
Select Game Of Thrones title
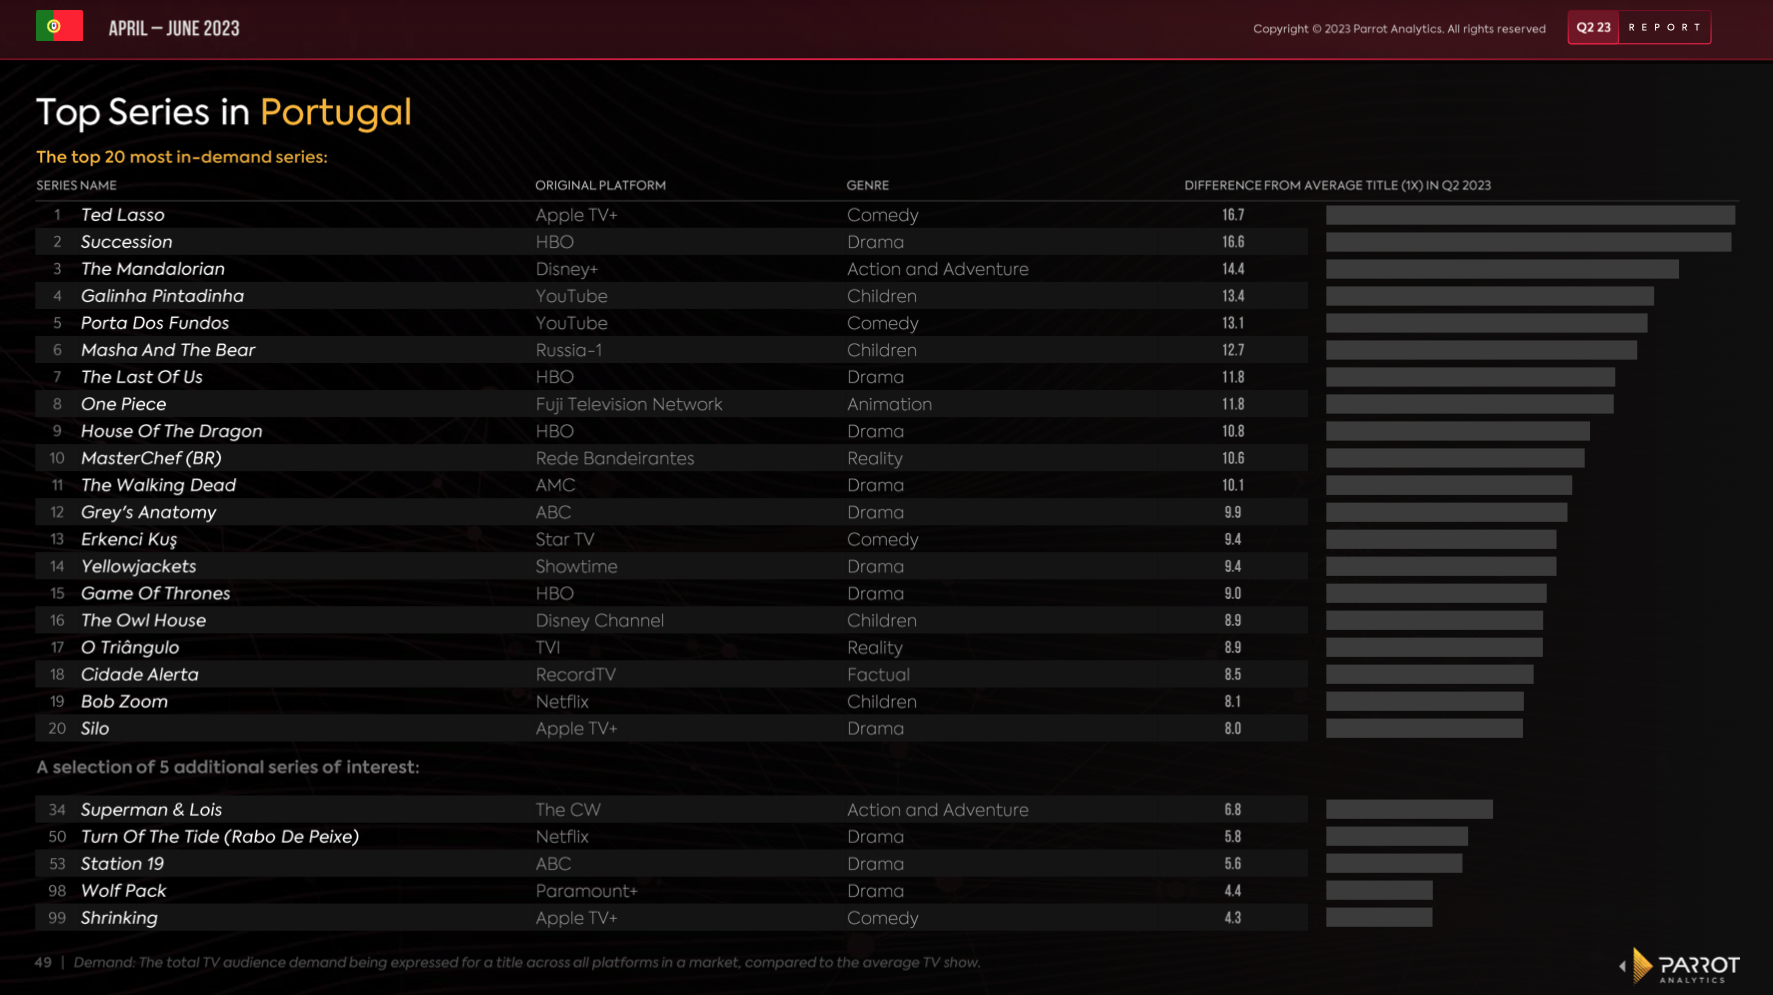(155, 593)
